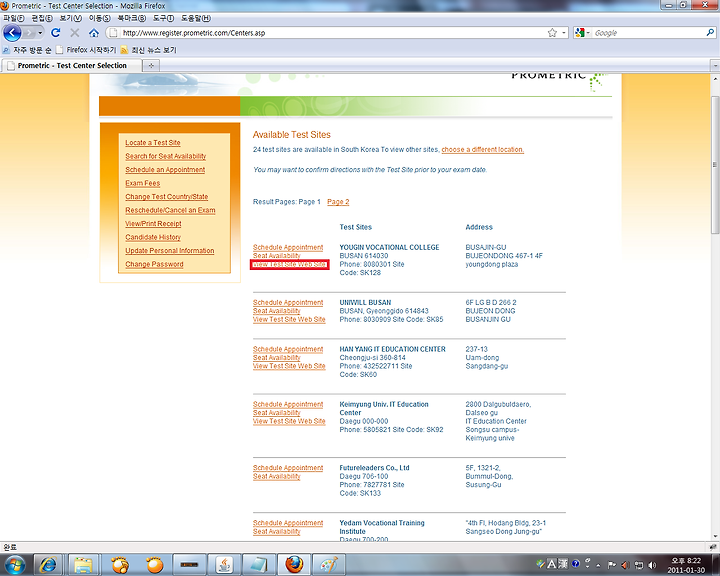Open Candidate History link
Screen dimensions: 720x576
(x=153, y=237)
